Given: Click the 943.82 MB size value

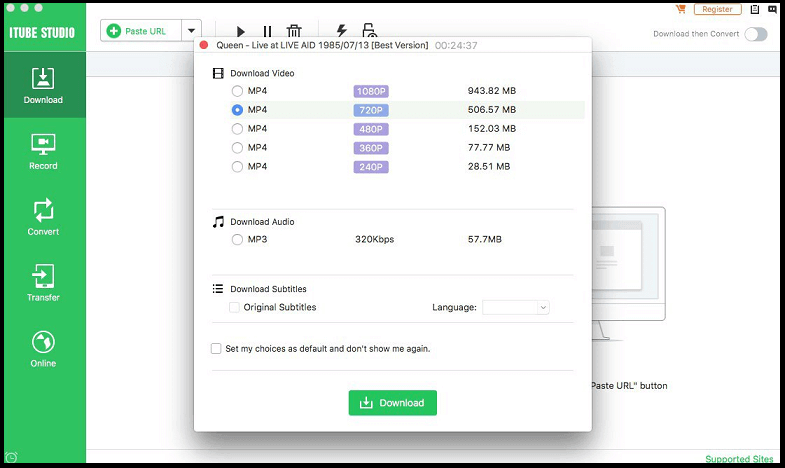Looking at the screenshot, I should (492, 91).
